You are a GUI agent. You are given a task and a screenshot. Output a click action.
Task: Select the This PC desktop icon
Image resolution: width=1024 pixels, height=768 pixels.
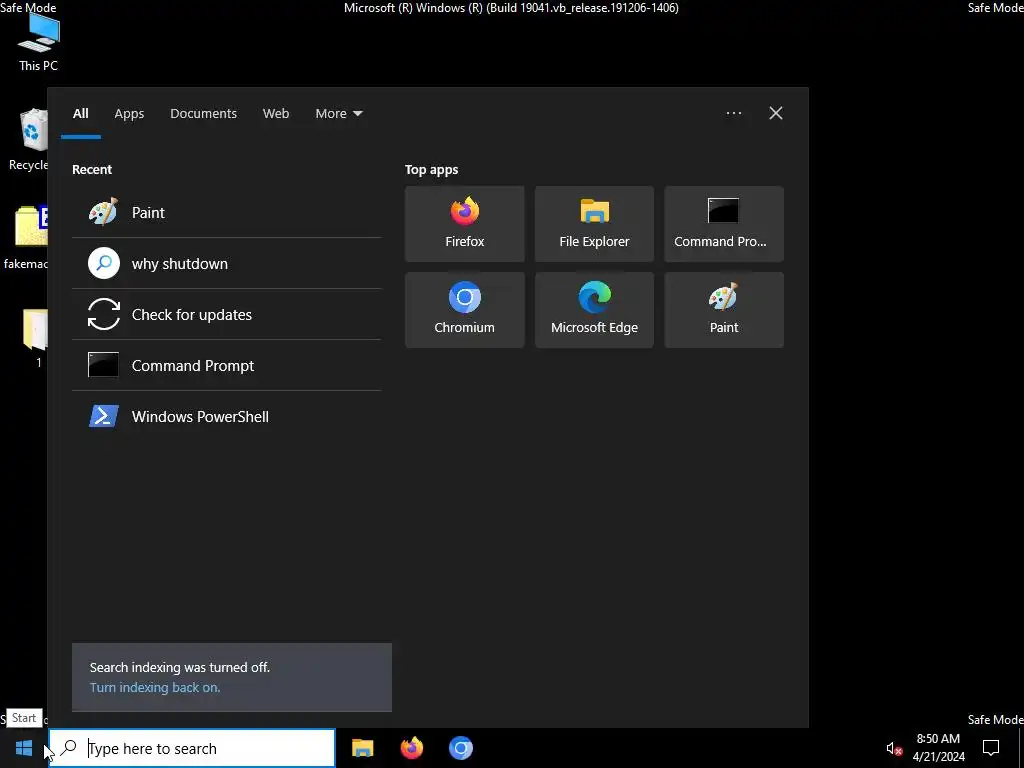tap(39, 42)
